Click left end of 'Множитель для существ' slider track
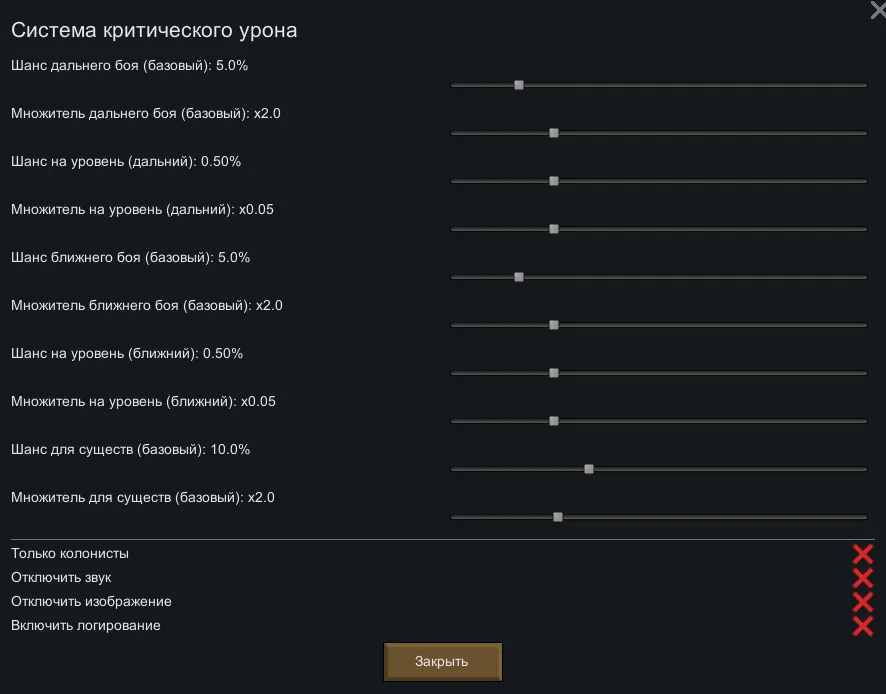886x694 pixels. pos(455,517)
